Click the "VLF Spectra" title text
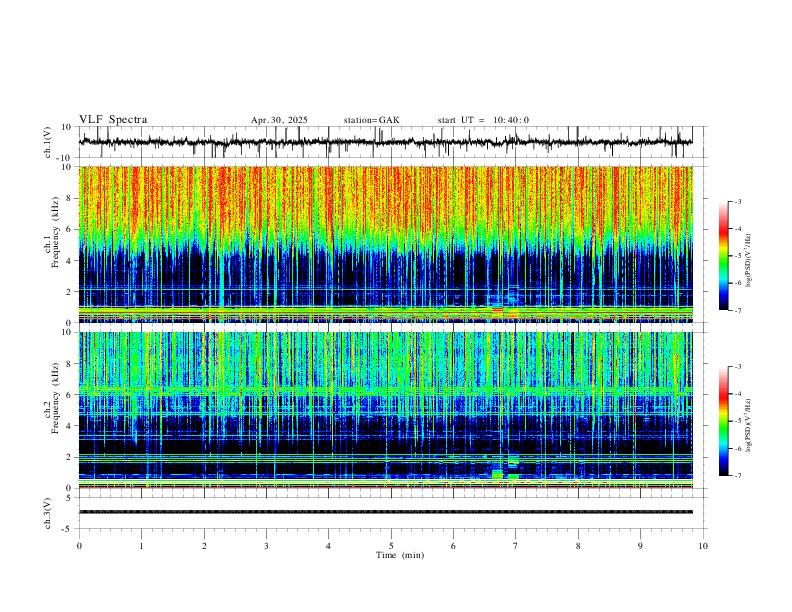The image size is (792, 612). tap(113, 120)
